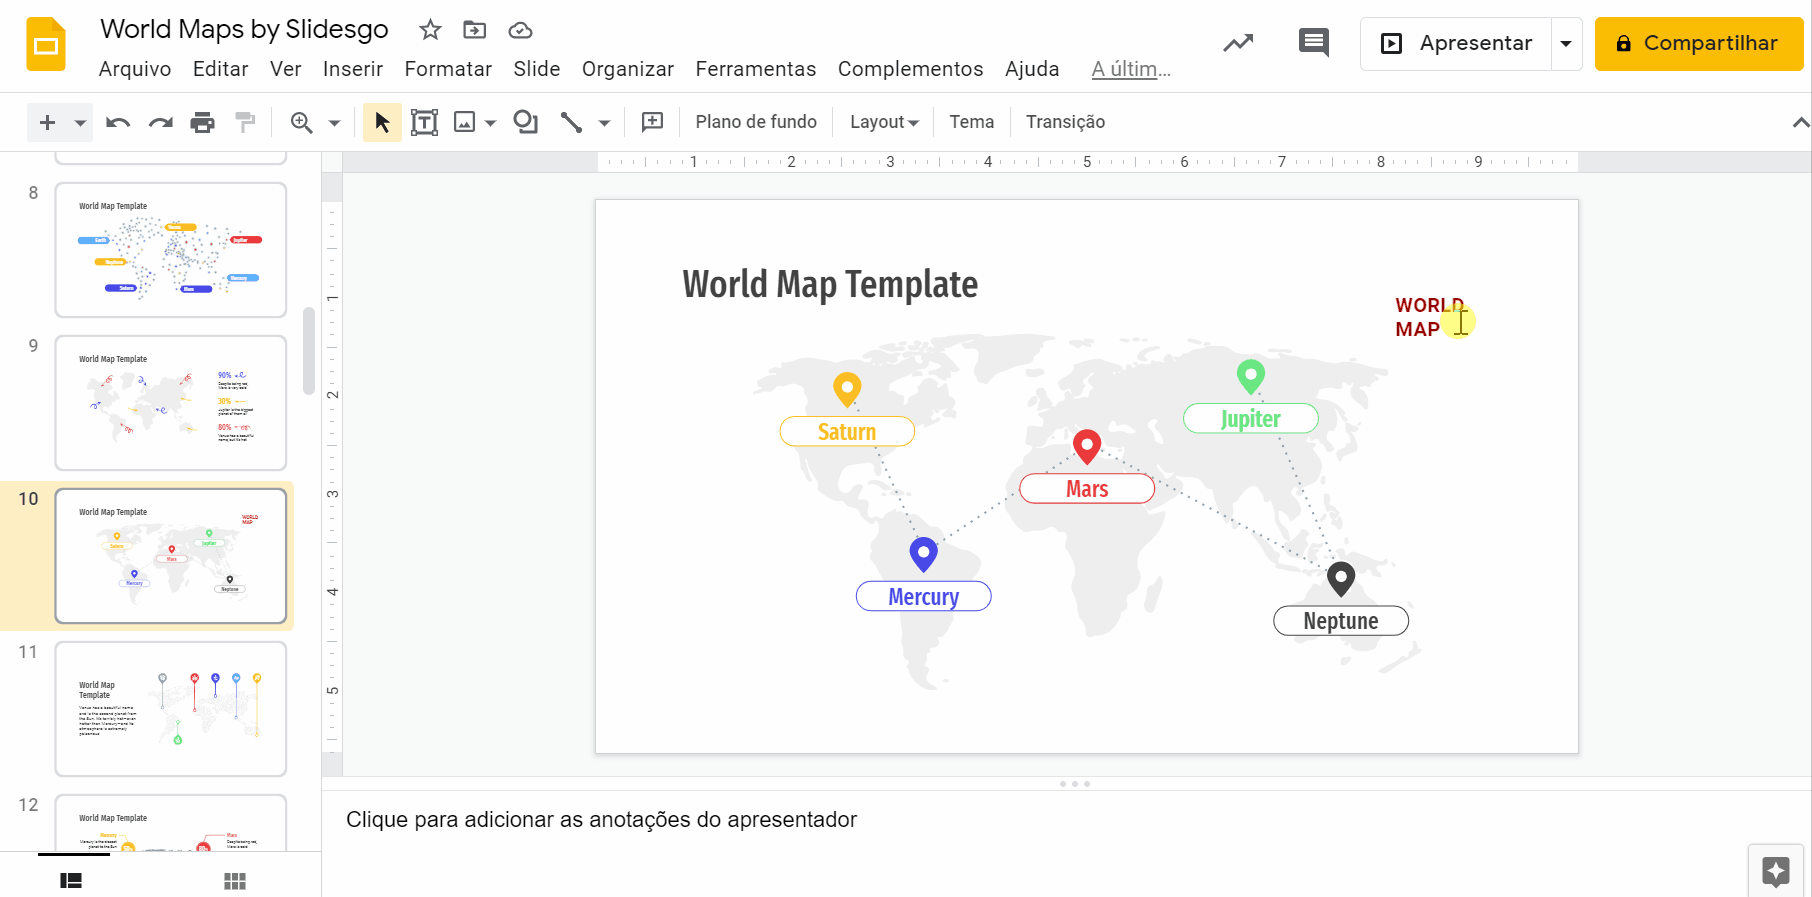1812x897 pixels.
Task: Click the green Jupiter map pin
Action: pyautogui.click(x=1250, y=377)
